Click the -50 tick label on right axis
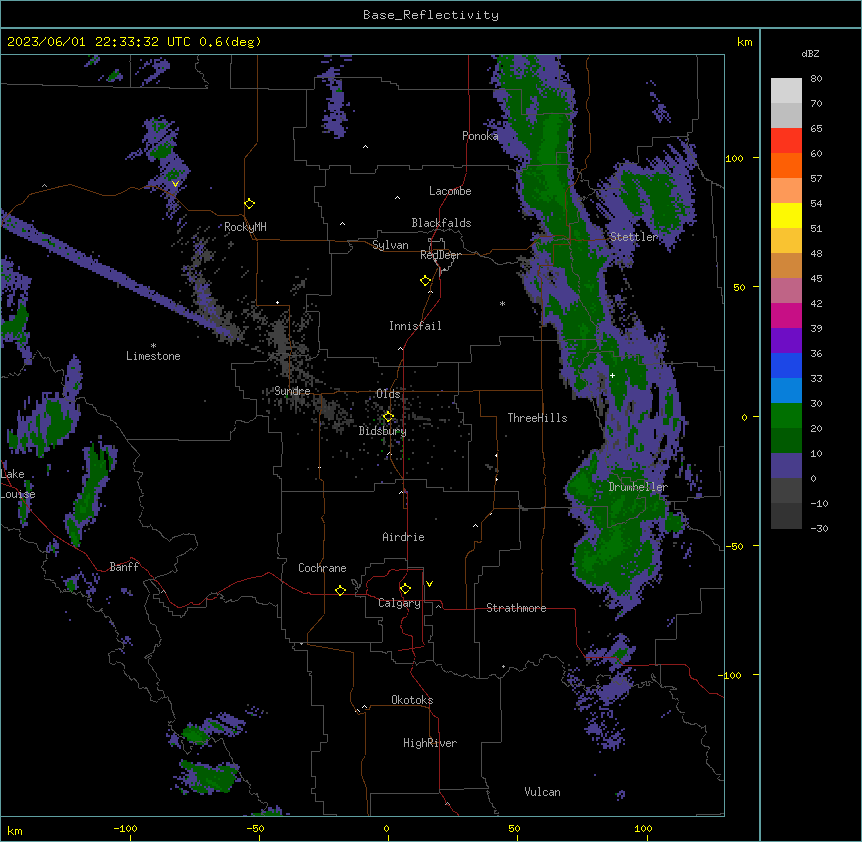The image size is (862, 842). (734, 546)
